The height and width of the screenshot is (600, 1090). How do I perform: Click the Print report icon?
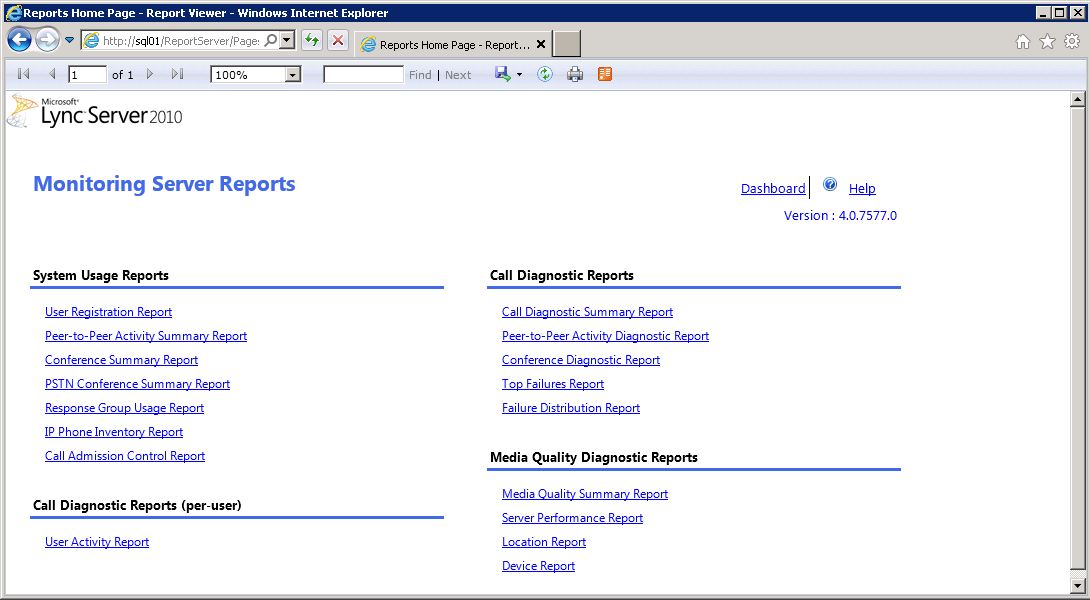575,74
